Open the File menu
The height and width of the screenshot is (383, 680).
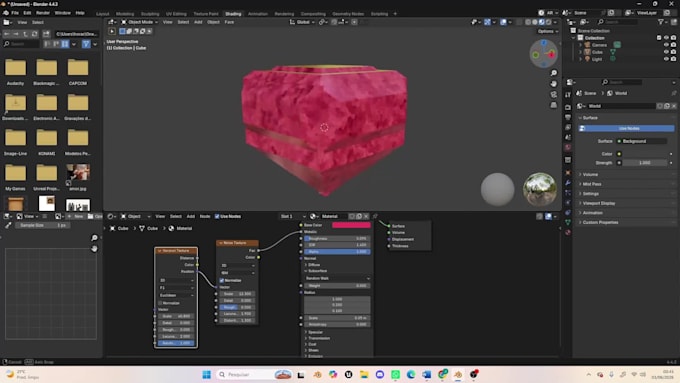[x=15, y=13]
